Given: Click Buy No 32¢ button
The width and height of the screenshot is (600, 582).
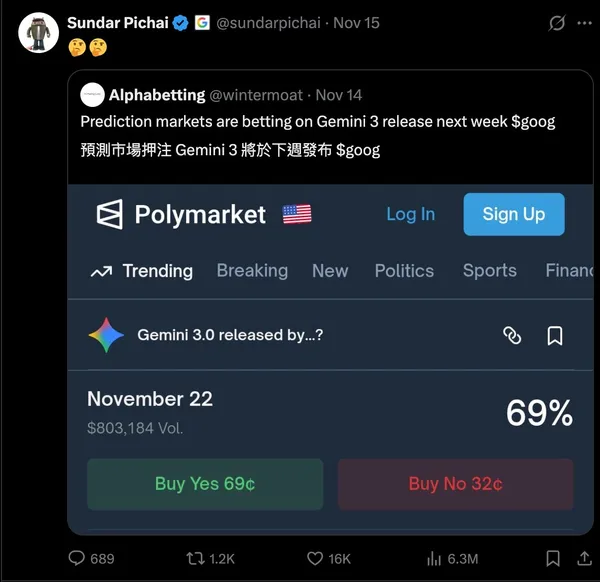Looking at the screenshot, I should tap(455, 484).
